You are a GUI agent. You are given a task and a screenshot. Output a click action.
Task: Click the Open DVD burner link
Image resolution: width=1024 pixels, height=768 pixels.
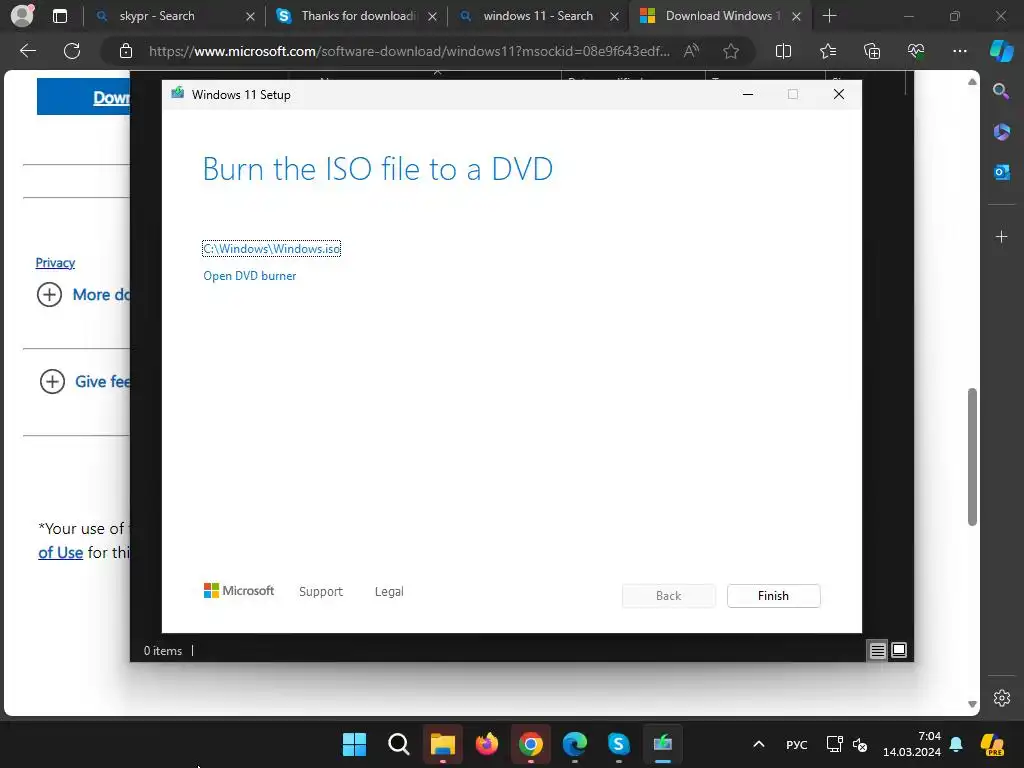click(x=249, y=276)
